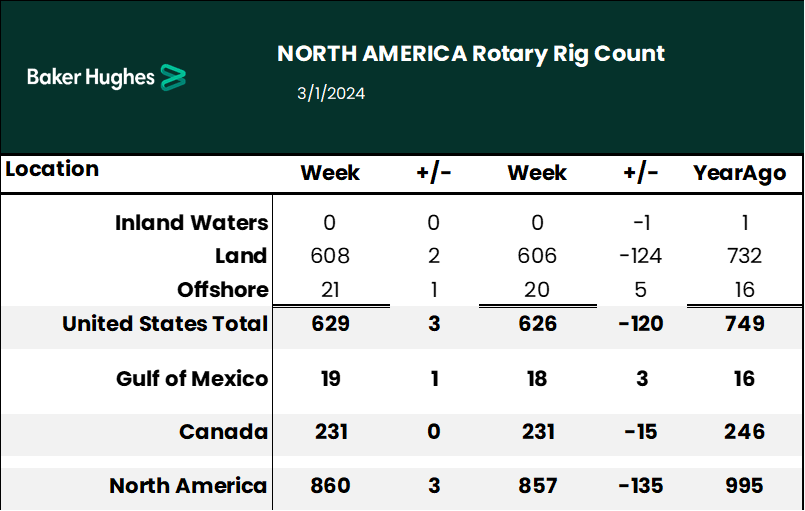Select the Location column header

[52, 169]
